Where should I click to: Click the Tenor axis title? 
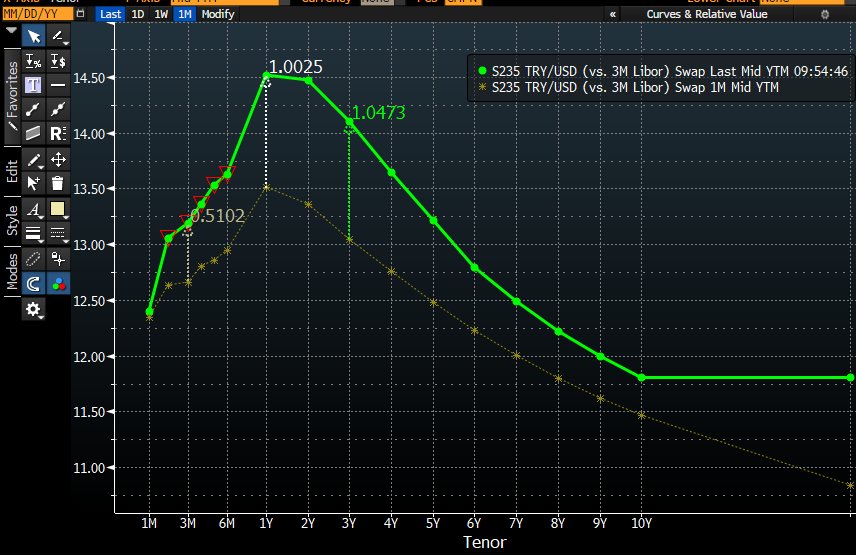tap(485, 542)
